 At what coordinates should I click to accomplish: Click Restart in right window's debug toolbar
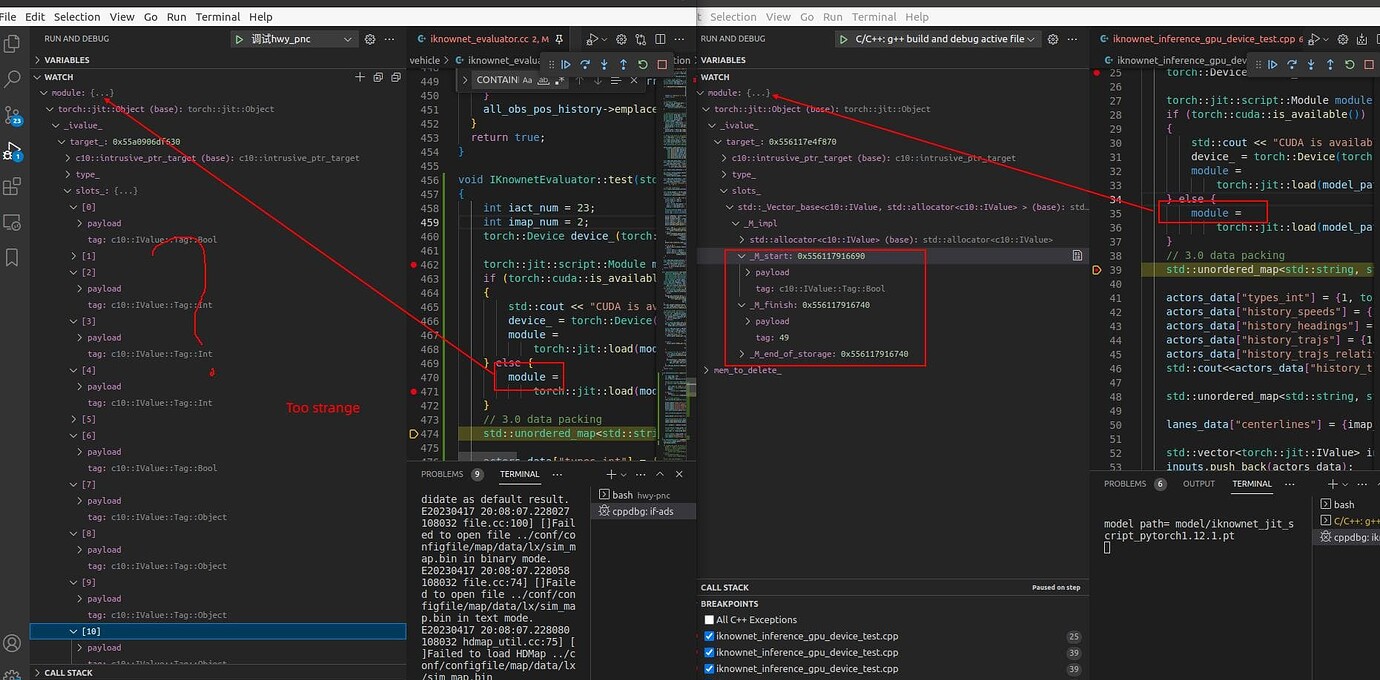tap(1349, 65)
